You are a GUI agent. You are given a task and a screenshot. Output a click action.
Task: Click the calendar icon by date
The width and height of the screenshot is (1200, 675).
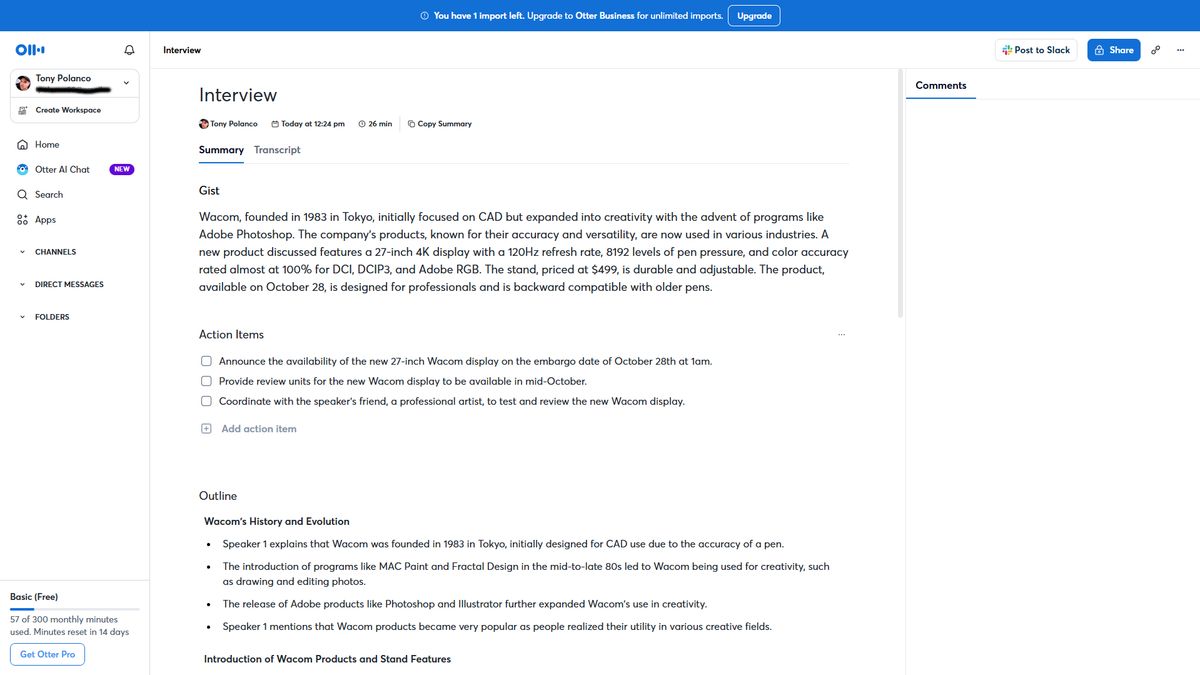pyautogui.click(x=275, y=124)
